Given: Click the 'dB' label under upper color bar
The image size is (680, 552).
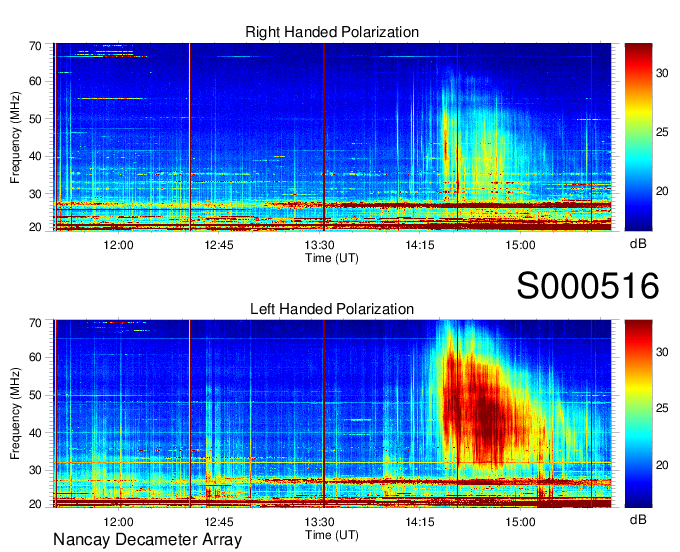Looking at the screenshot, I should click(x=638, y=244).
